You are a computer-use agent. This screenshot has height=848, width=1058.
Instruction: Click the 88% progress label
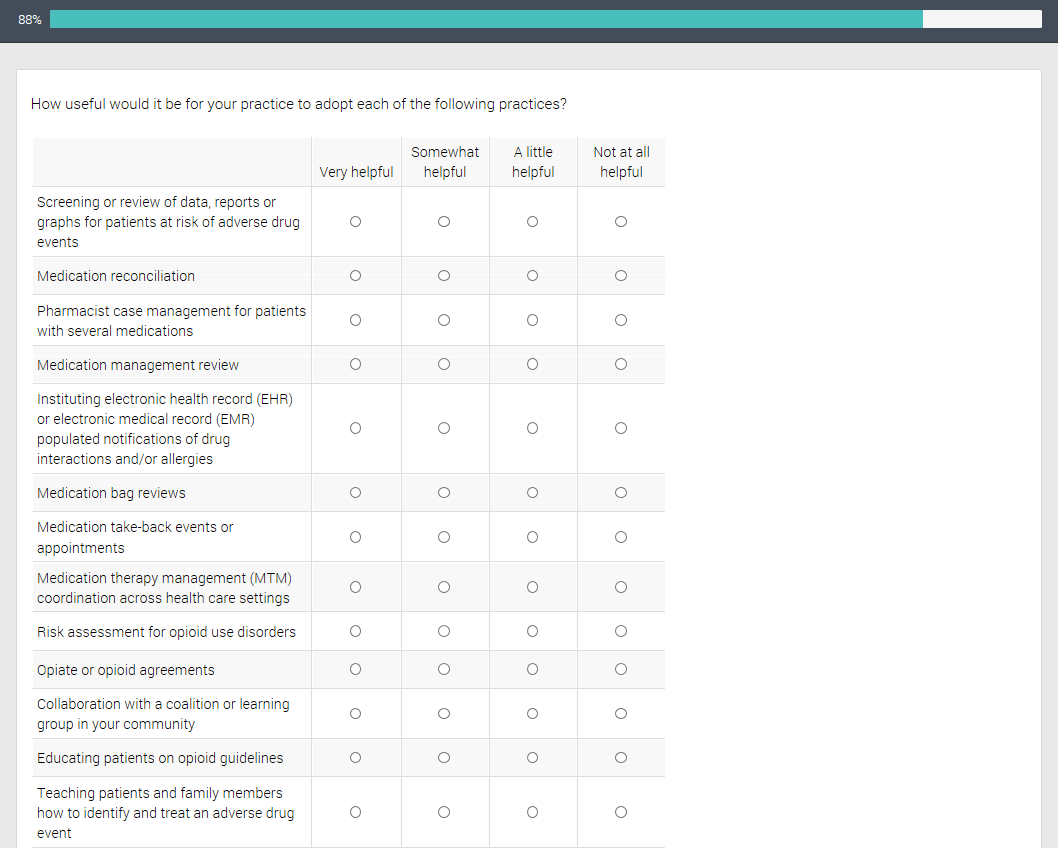[30, 20]
